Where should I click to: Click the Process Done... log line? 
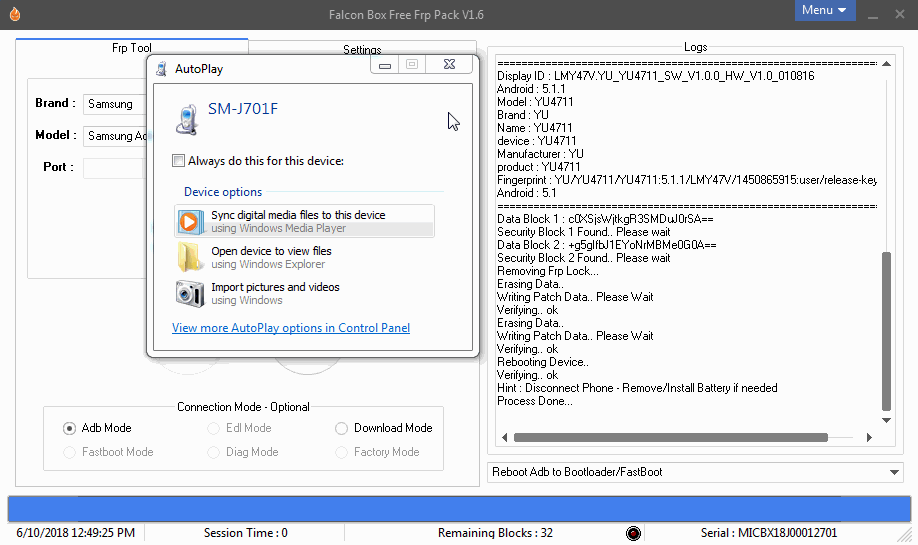(535, 401)
